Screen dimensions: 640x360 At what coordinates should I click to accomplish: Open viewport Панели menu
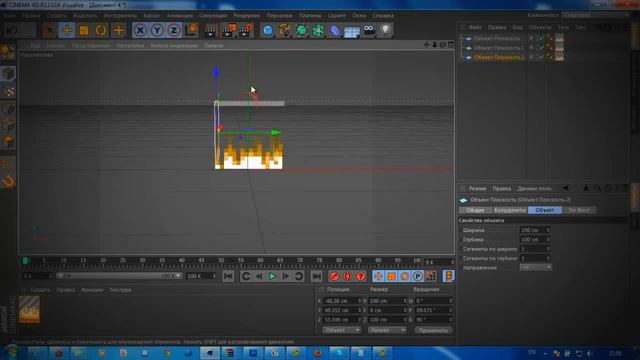213,46
